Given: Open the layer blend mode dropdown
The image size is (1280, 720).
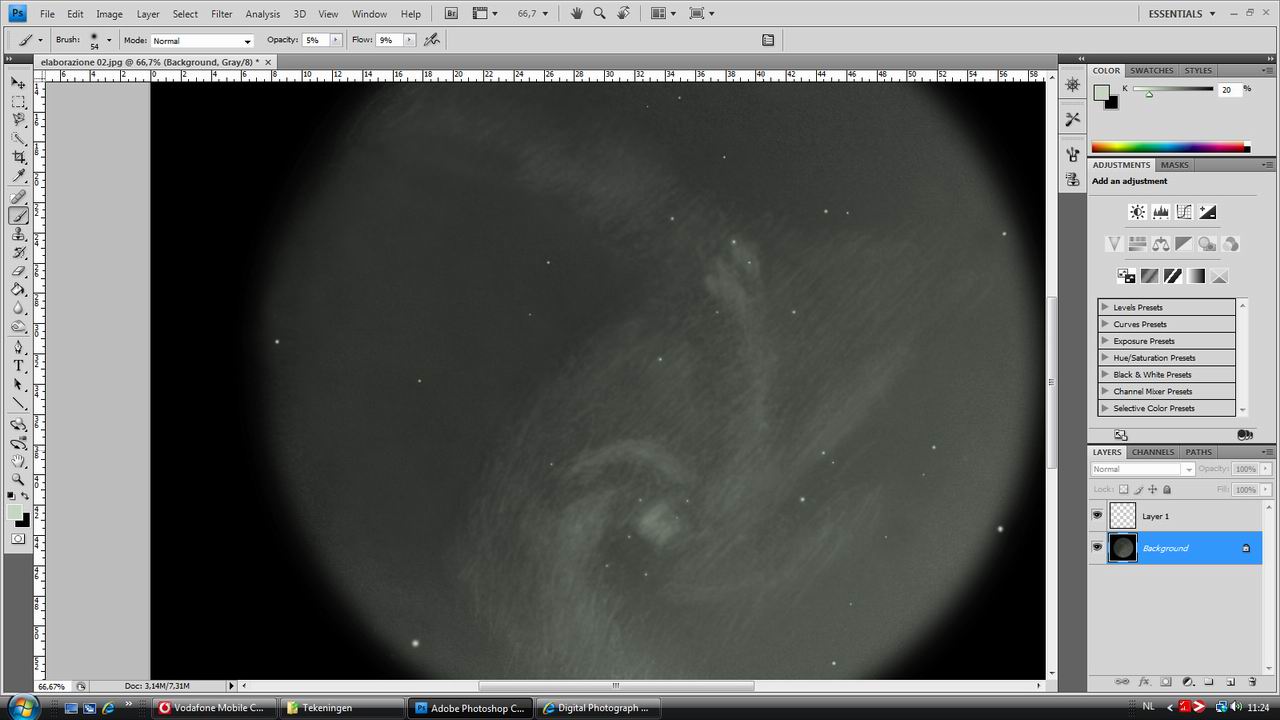Looking at the screenshot, I should [1143, 469].
